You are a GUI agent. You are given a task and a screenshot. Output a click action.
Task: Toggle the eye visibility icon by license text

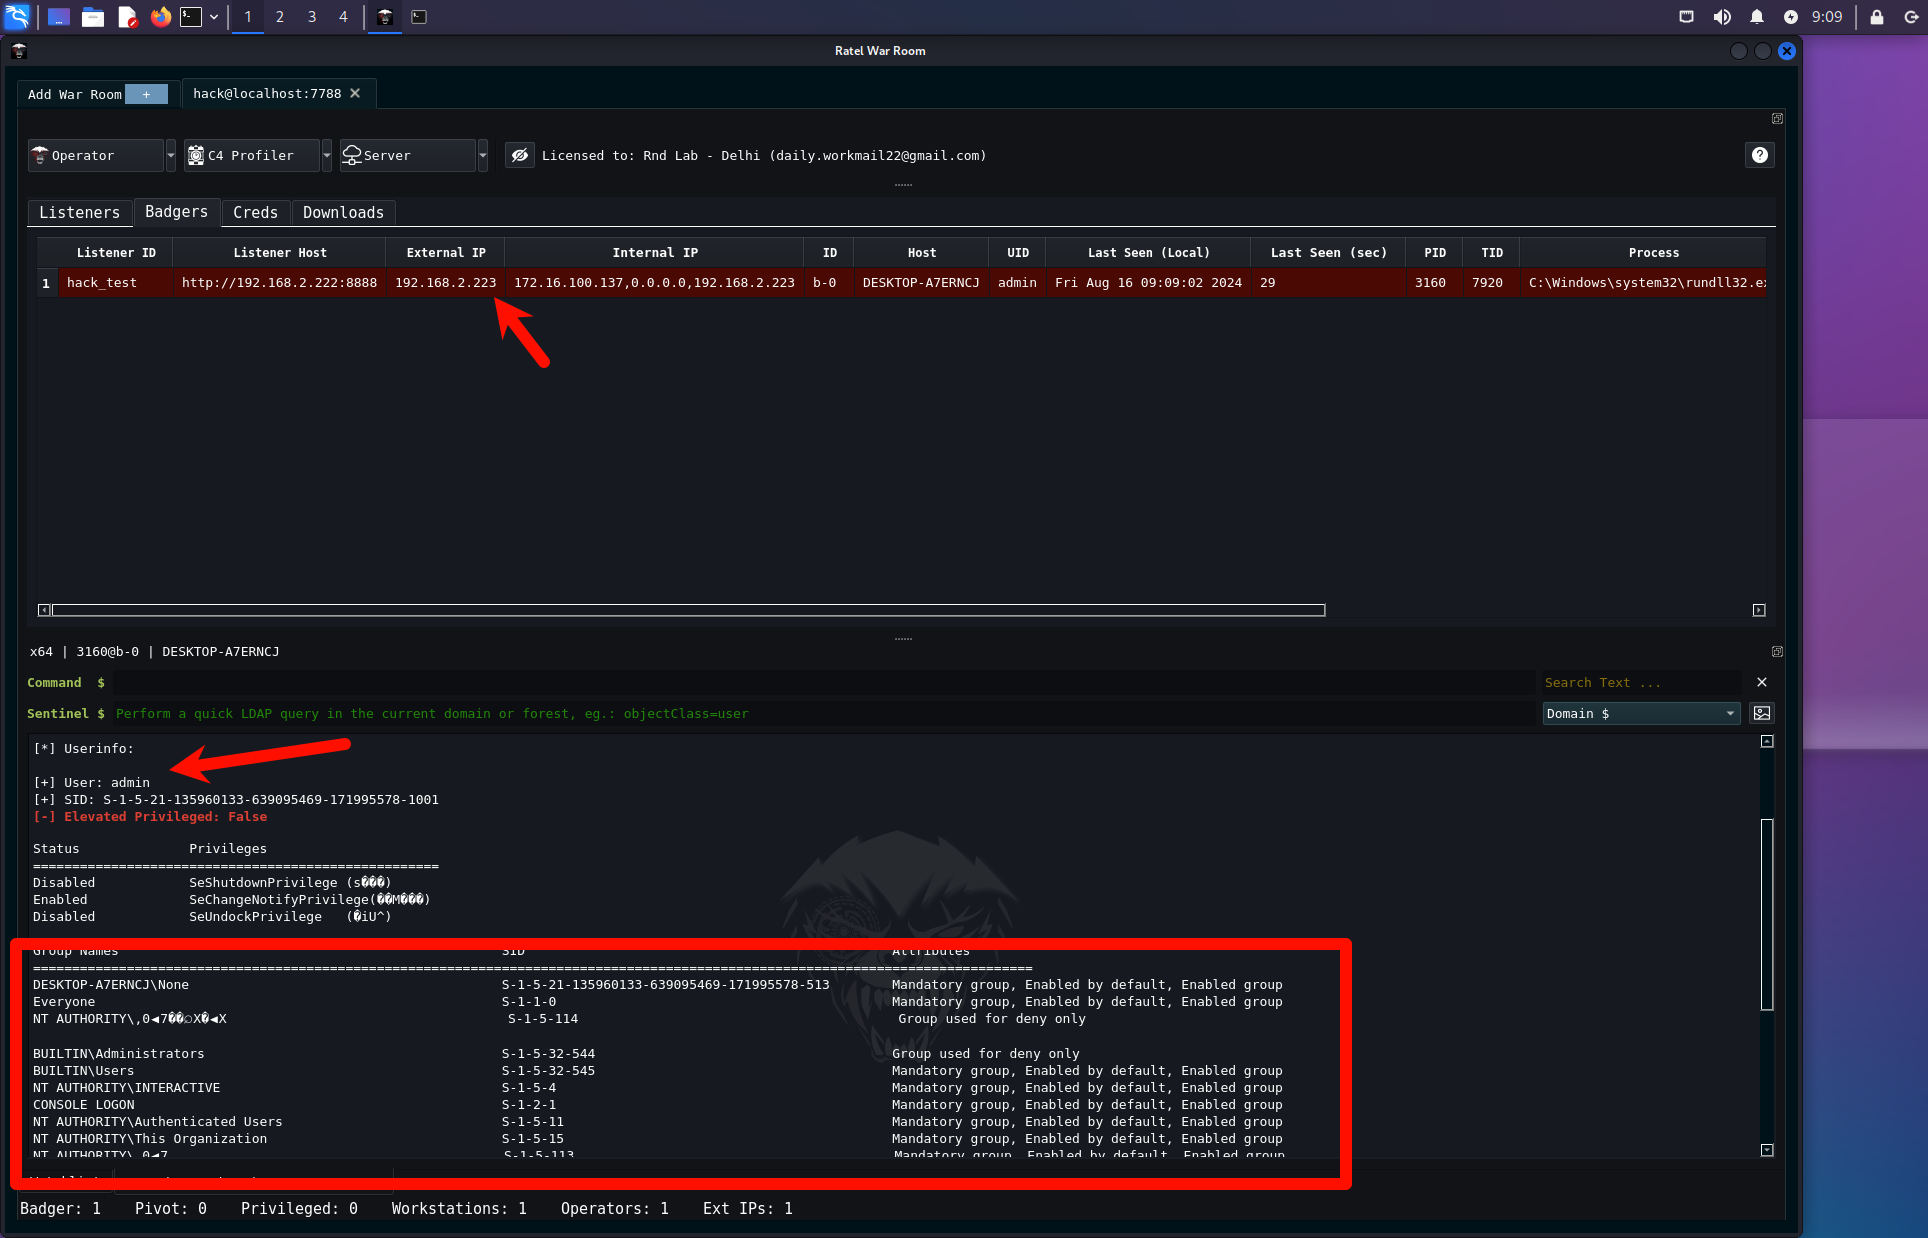coord(519,155)
